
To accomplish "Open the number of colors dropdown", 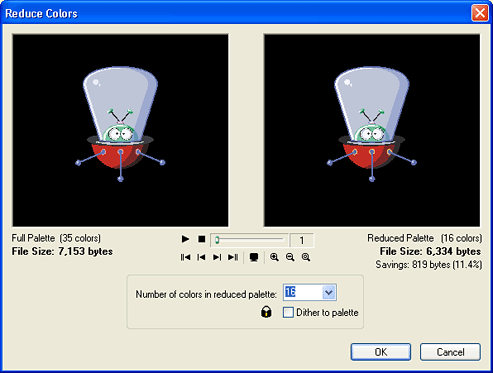I will (329, 293).
